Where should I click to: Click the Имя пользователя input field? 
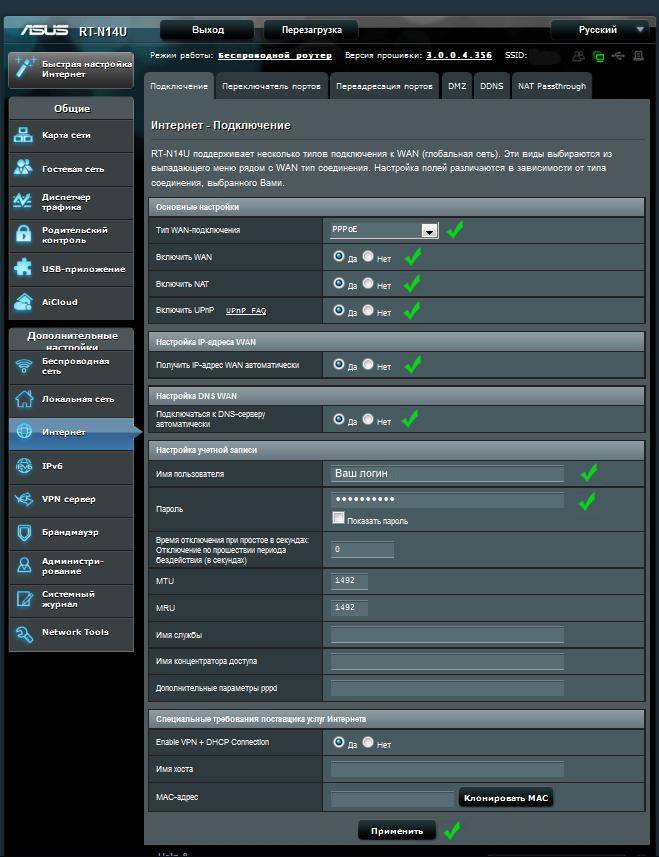(447, 473)
